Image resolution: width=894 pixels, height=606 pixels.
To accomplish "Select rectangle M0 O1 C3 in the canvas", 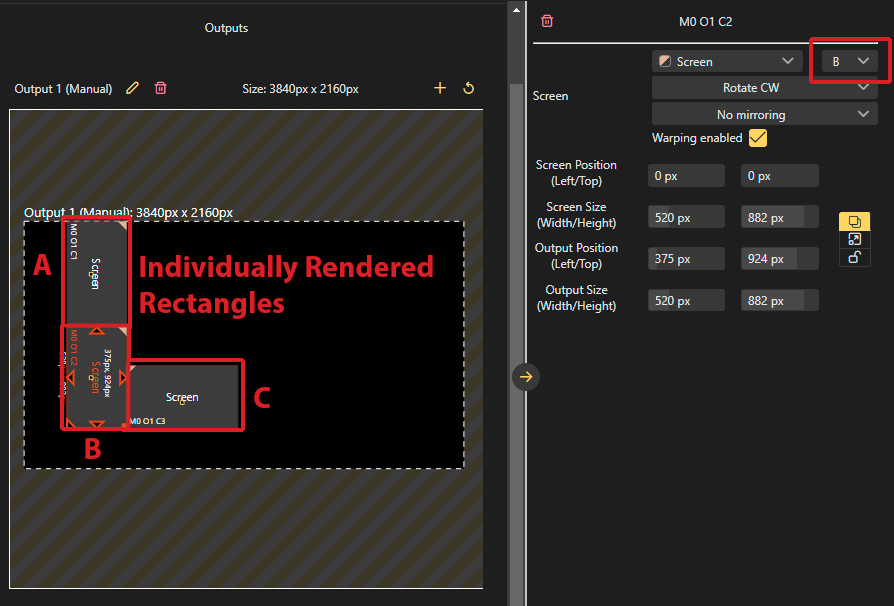I will [184, 397].
